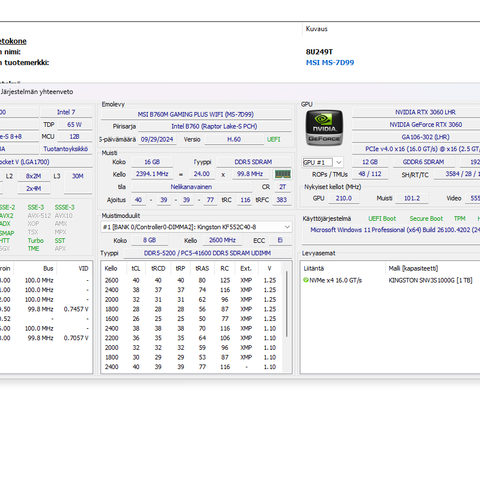This screenshot has height=480, width=480.
Task: Click the green UEFI label beside Versio
Action: [x=273, y=139]
